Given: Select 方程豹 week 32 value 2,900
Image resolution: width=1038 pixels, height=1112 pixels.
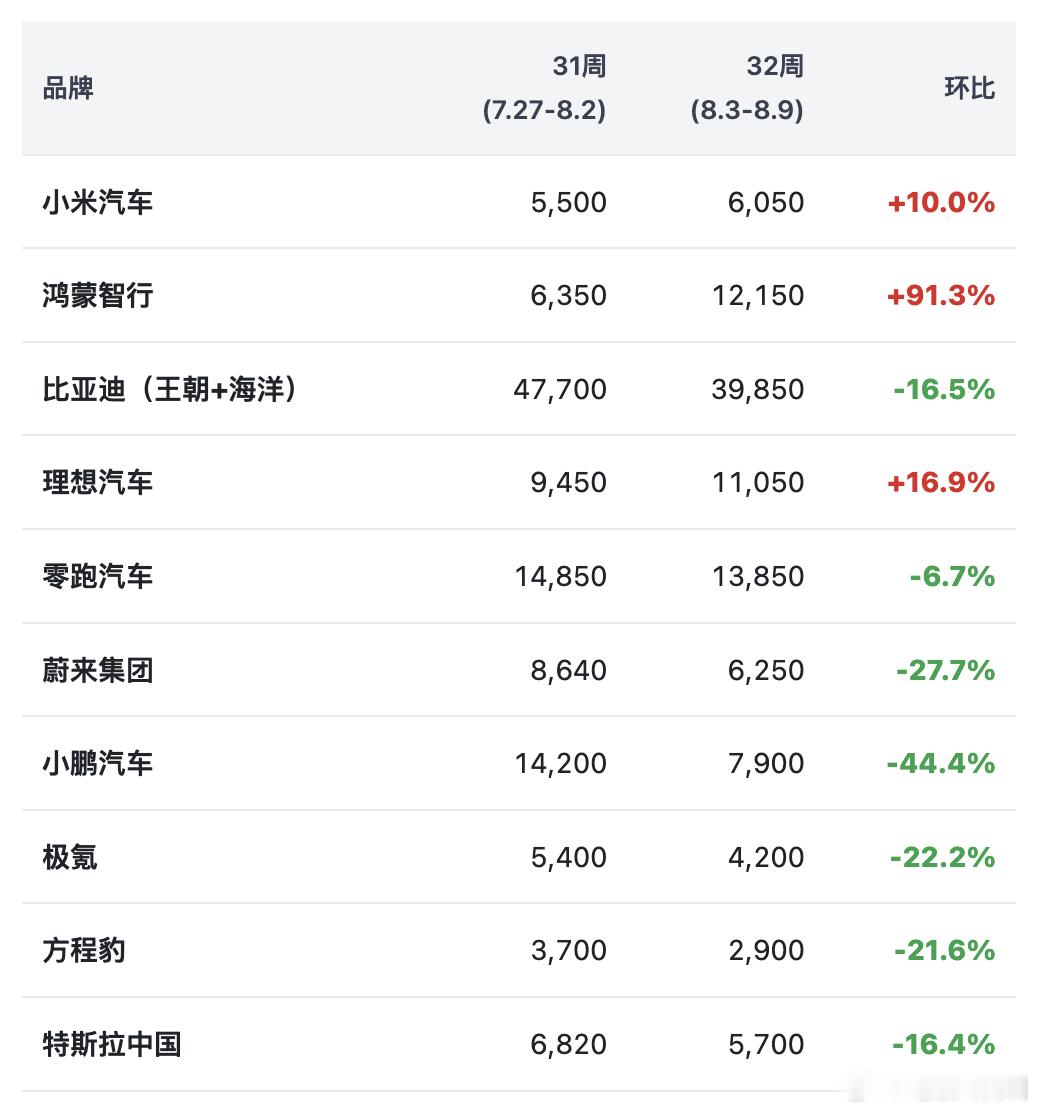Looking at the screenshot, I should click(766, 951).
